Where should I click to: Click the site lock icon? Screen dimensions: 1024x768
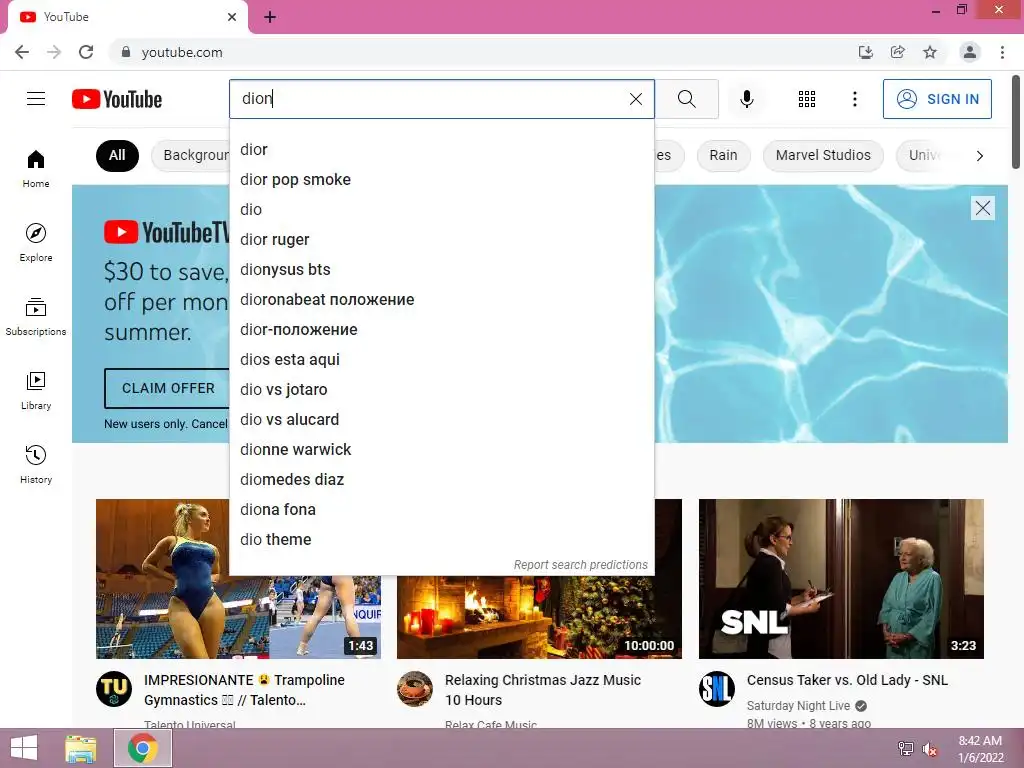[126, 52]
